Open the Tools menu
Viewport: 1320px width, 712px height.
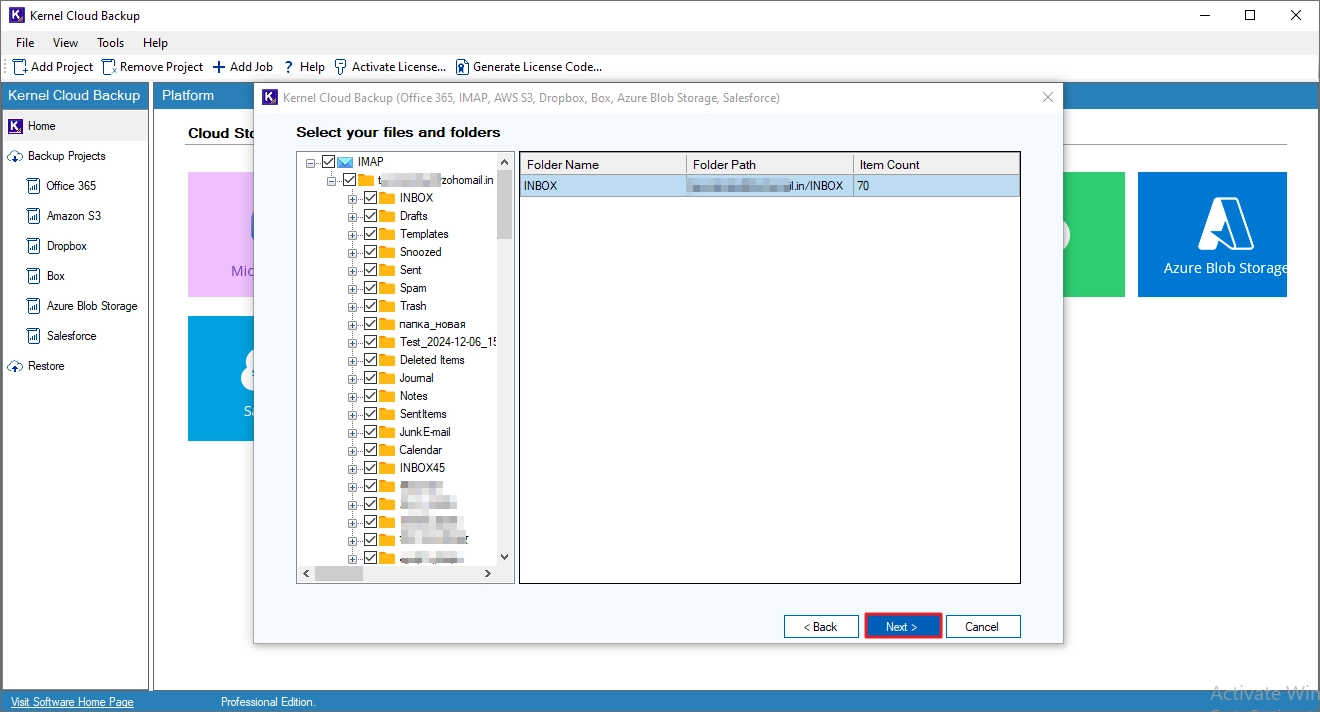(x=111, y=43)
